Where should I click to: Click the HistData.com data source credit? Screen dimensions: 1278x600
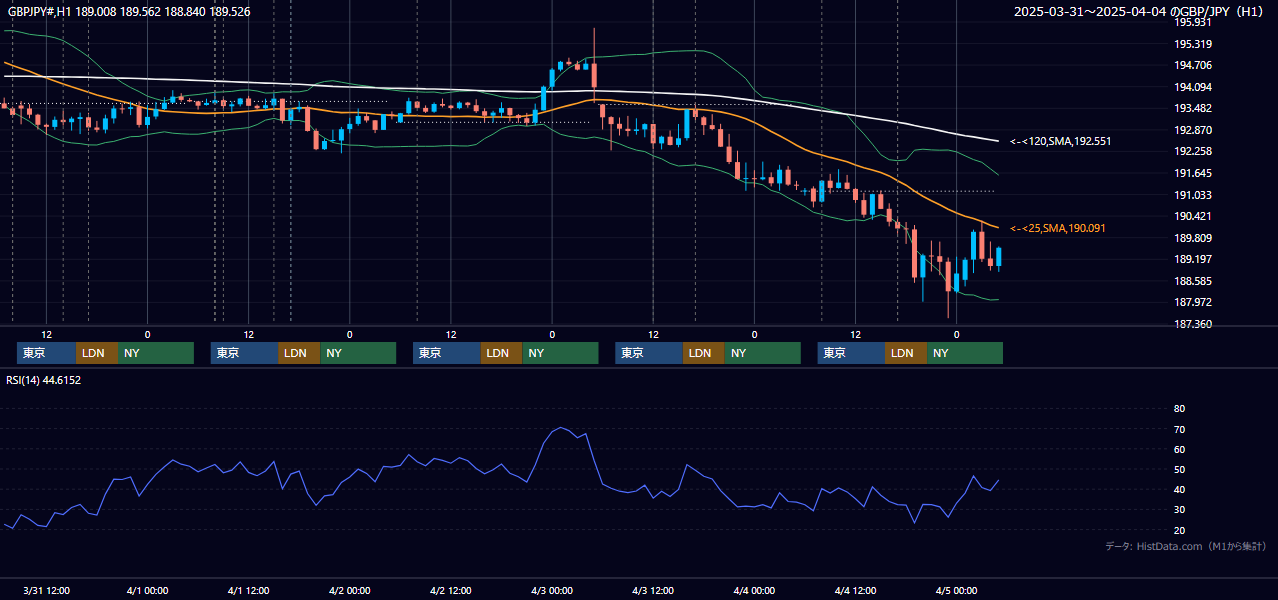(x=1186, y=547)
